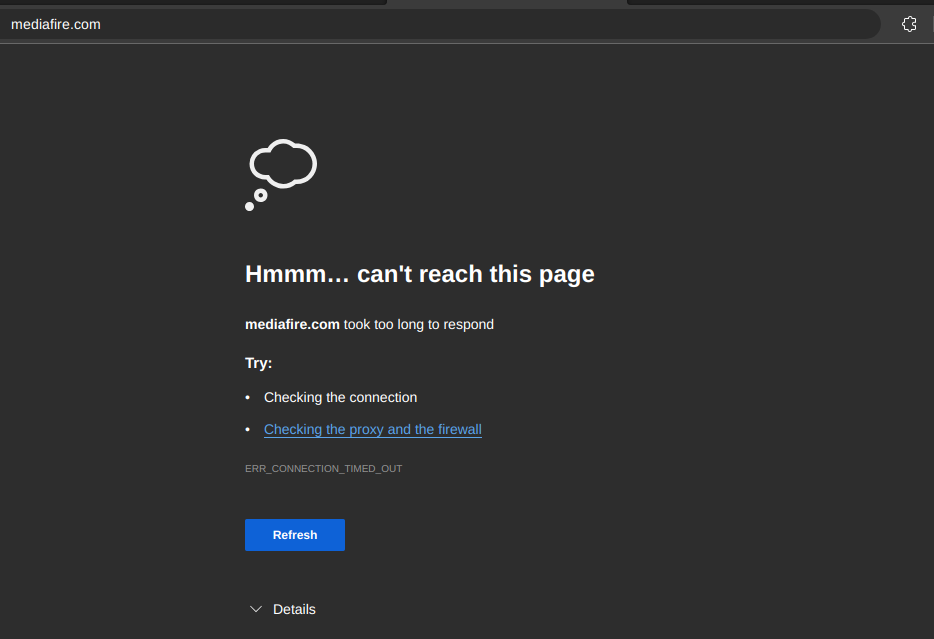
Task: Click the thought cloud error icon
Action: [281, 174]
